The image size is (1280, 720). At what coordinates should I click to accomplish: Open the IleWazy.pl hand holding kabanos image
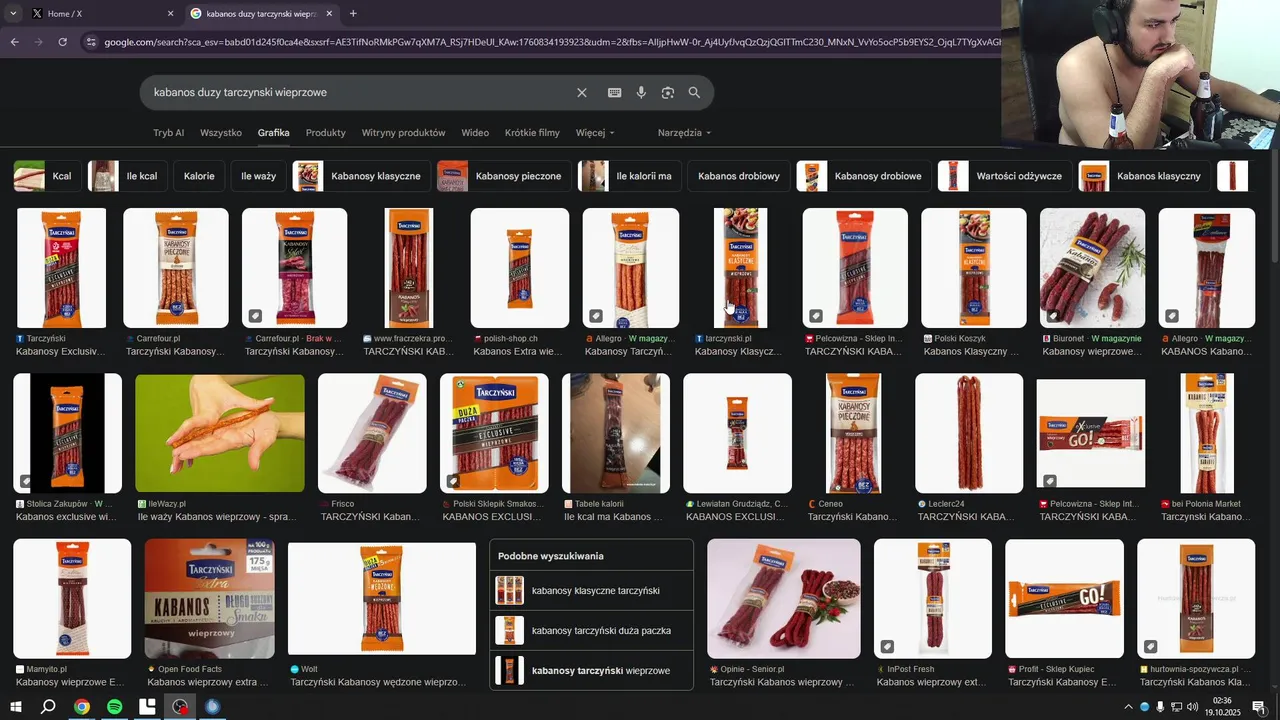(x=220, y=433)
